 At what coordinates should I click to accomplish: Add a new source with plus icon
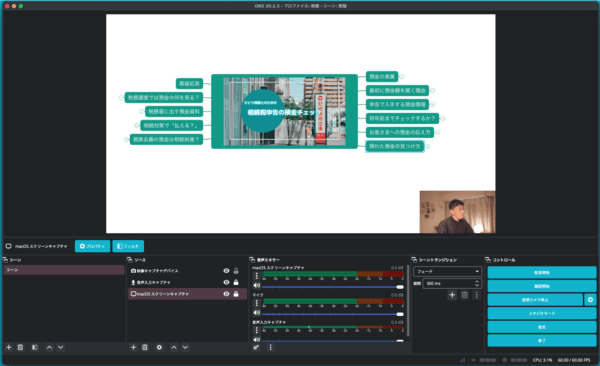(133, 347)
